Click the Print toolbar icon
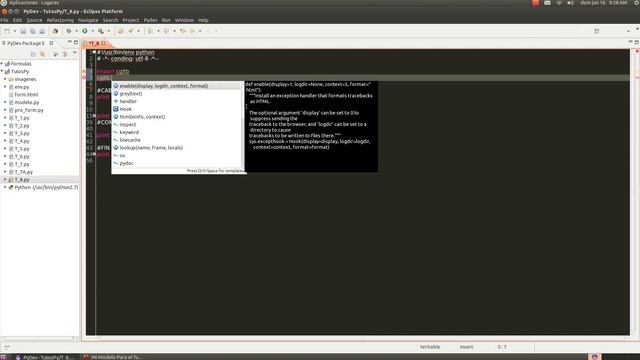 42,31
